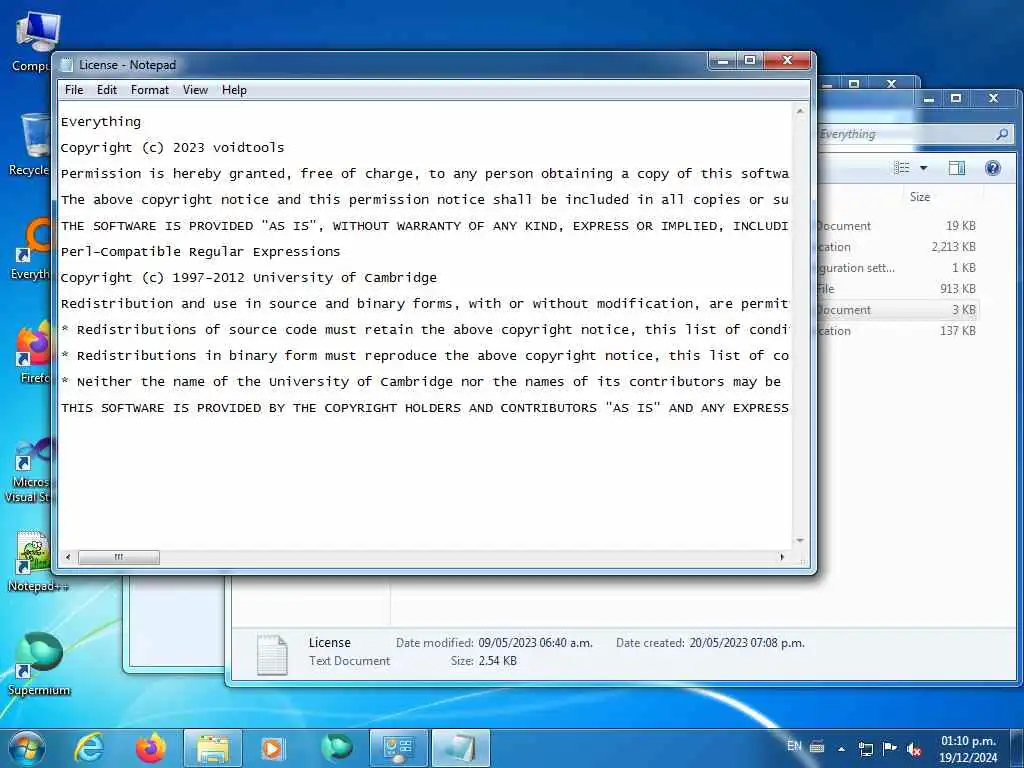This screenshot has height=768, width=1024.
Task: Toggle the Explorer preview pane icon
Action: coord(957,168)
